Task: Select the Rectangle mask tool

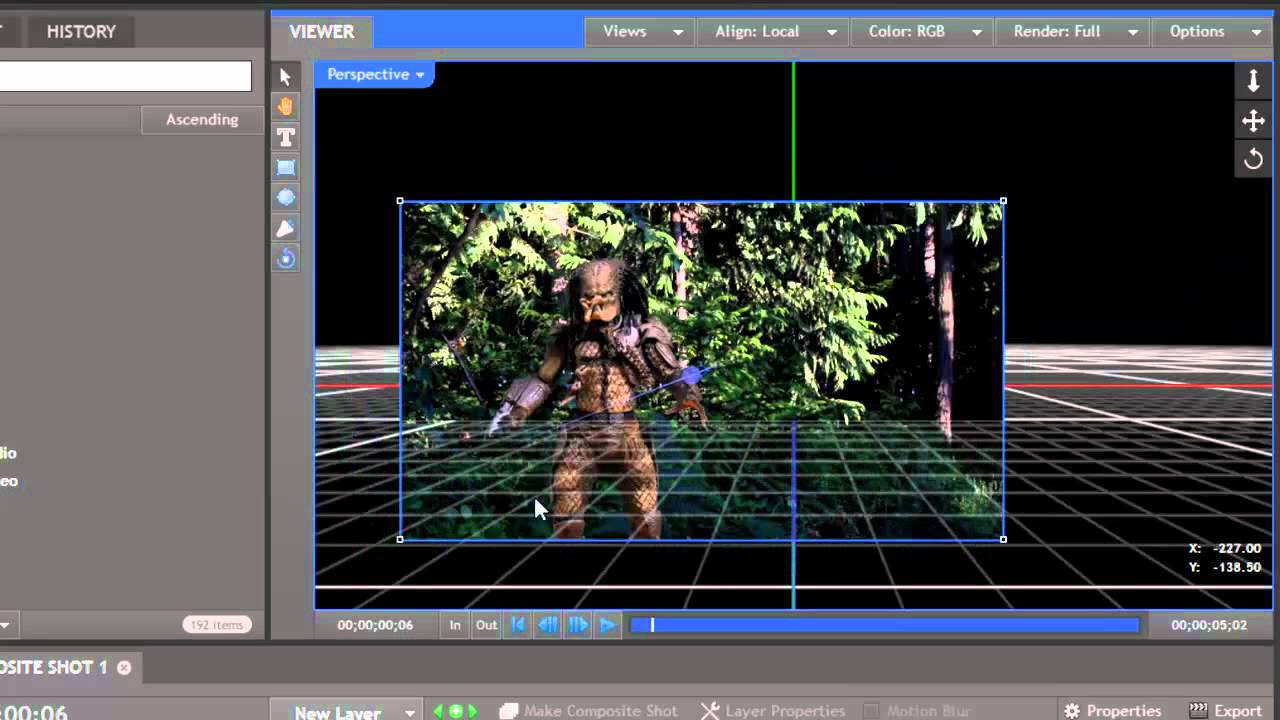Action: coord(285,168)
